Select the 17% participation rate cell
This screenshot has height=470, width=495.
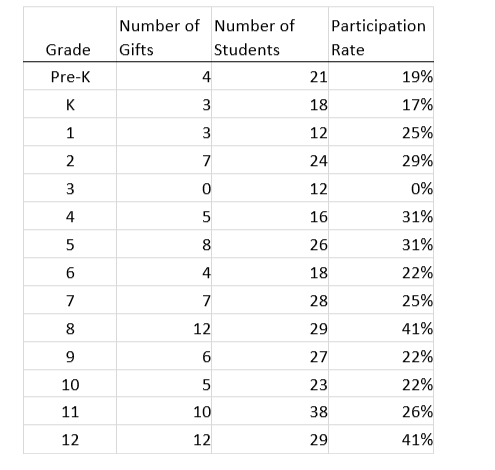(x=381, y=104)
